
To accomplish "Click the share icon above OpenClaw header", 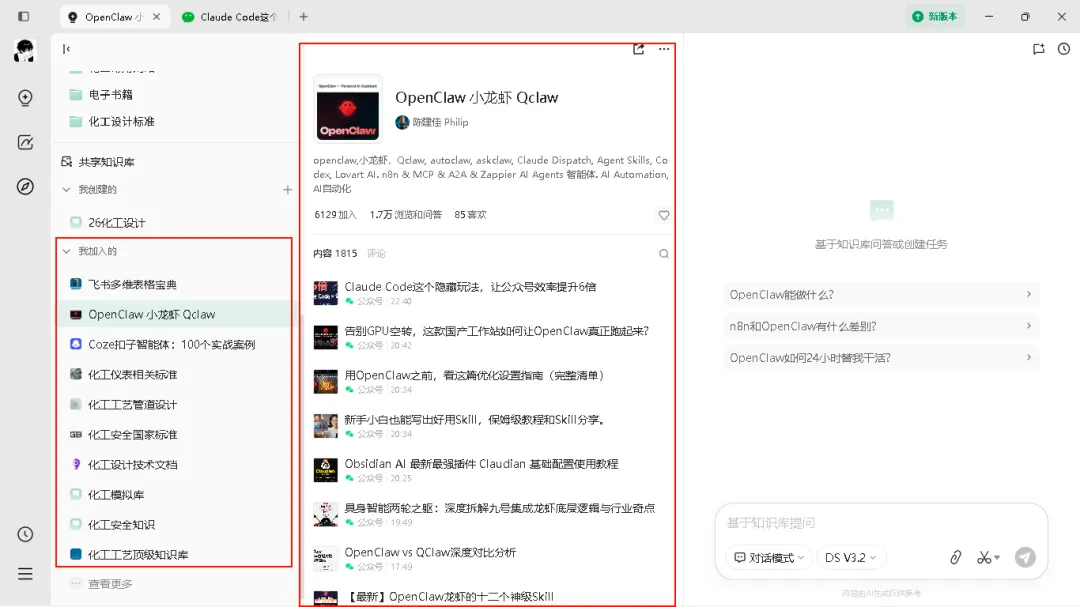I will (x=638, y=49).
